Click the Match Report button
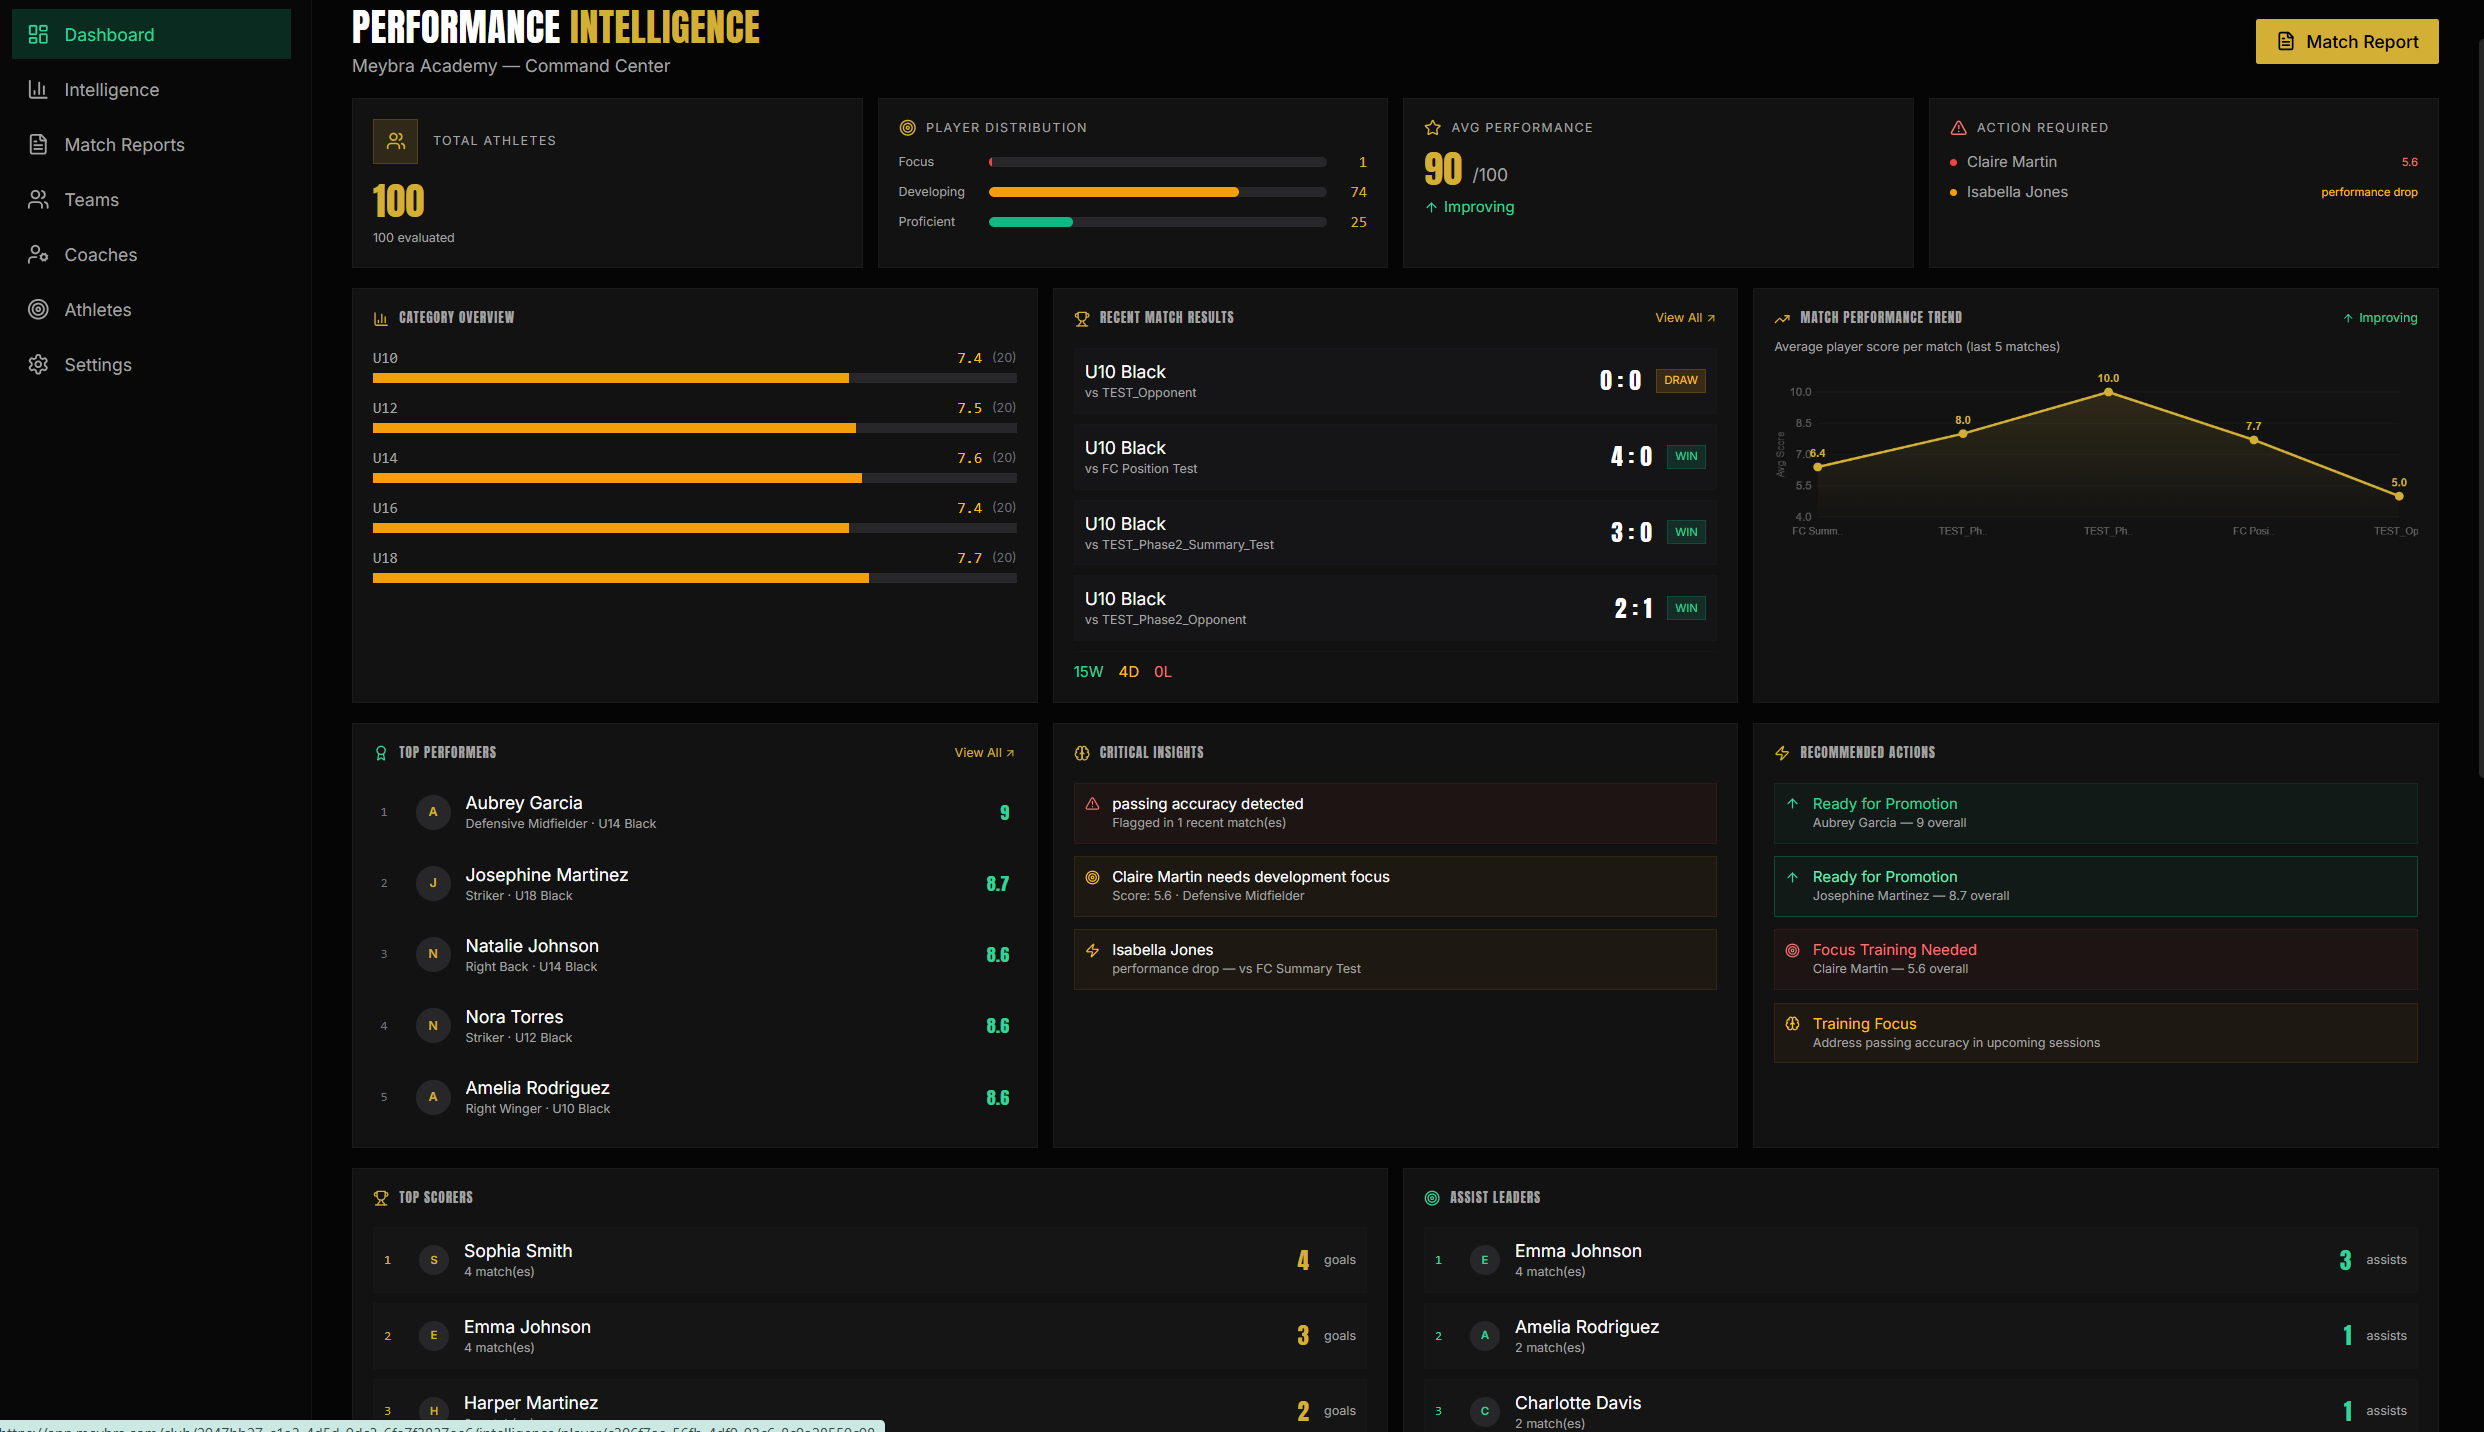This screenshot has width=2484, height=1432. coord(2346,42)
